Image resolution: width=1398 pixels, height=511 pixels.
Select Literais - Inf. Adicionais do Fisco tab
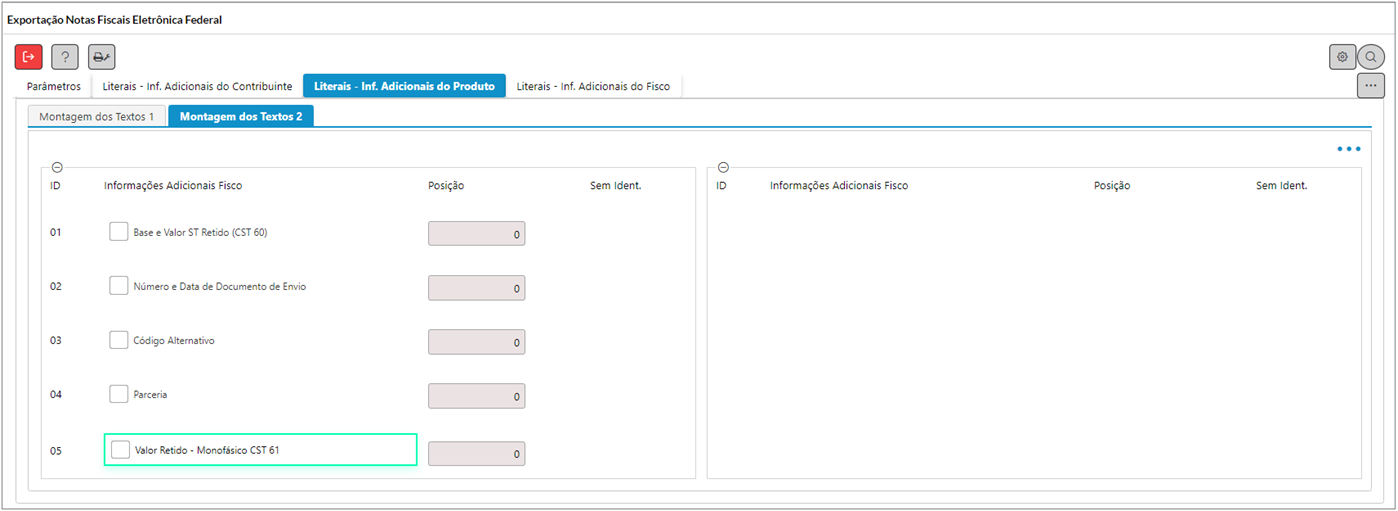593,87
